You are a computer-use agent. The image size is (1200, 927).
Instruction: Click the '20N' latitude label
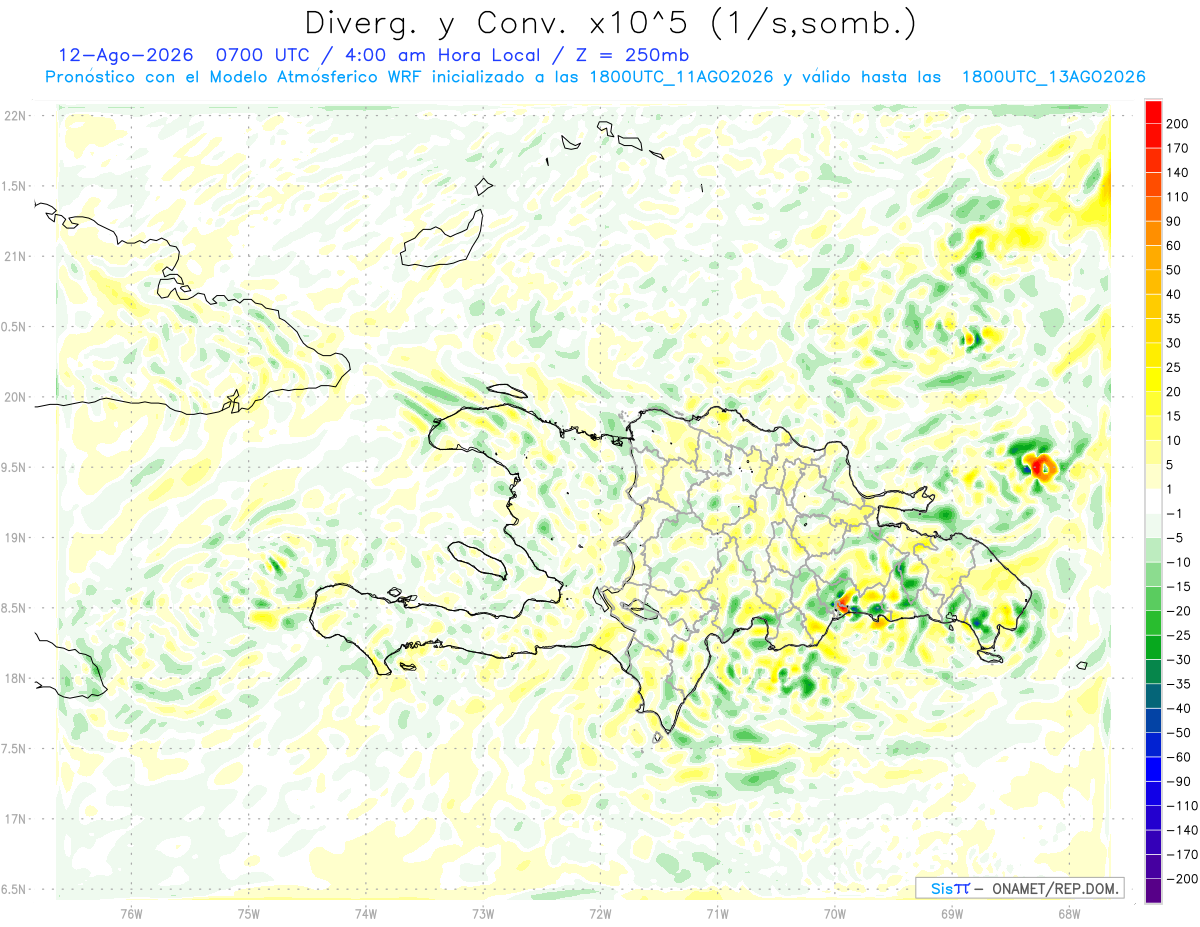pyautogui.click(x=15, y=397)
